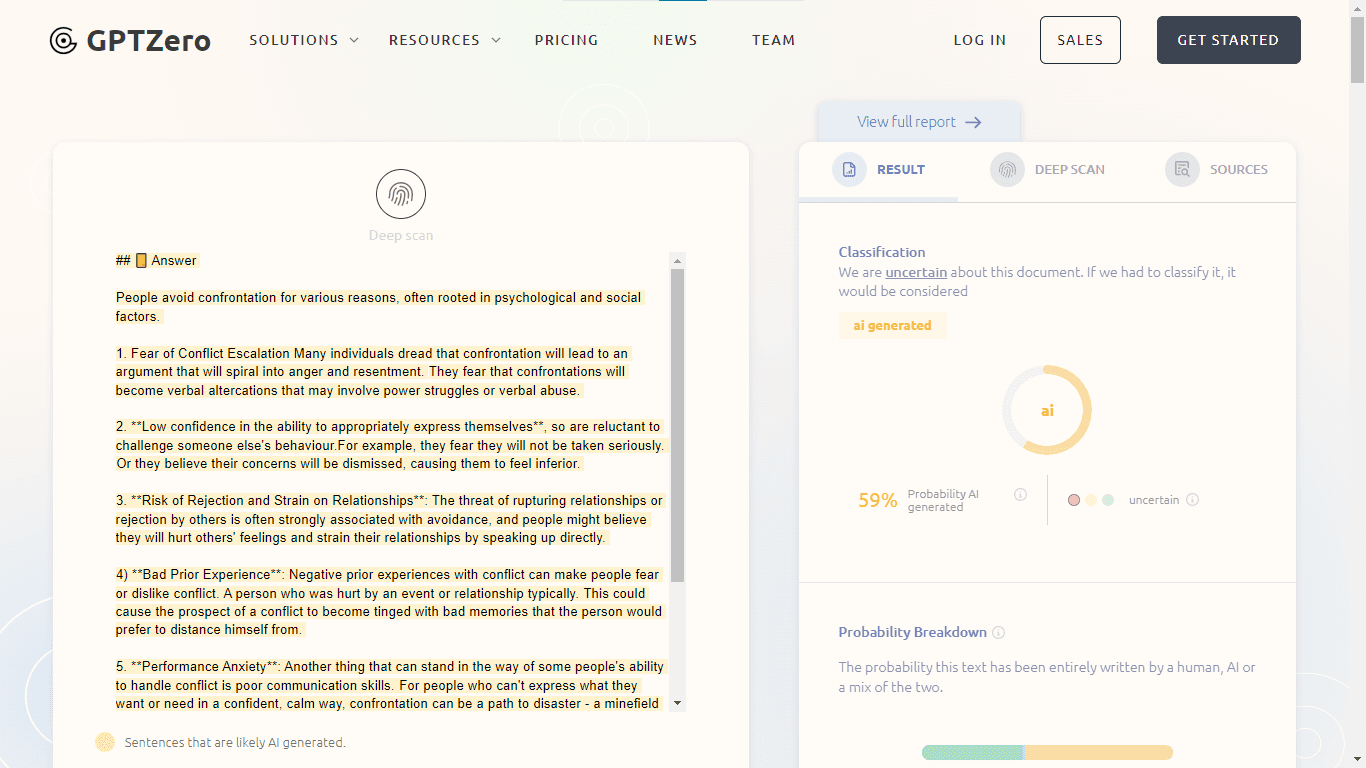Click the Deep scan fingerprint icon

click(x=401, y=194)
